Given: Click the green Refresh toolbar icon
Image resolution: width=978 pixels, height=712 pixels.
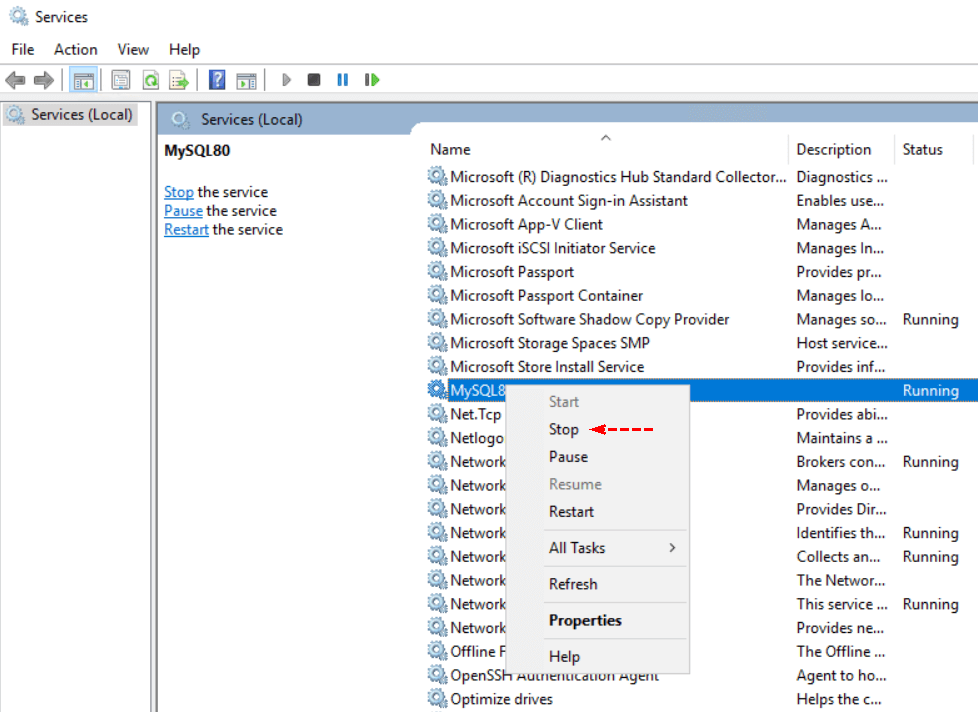Looking at the screenshot, I should (x=150, y=80).
